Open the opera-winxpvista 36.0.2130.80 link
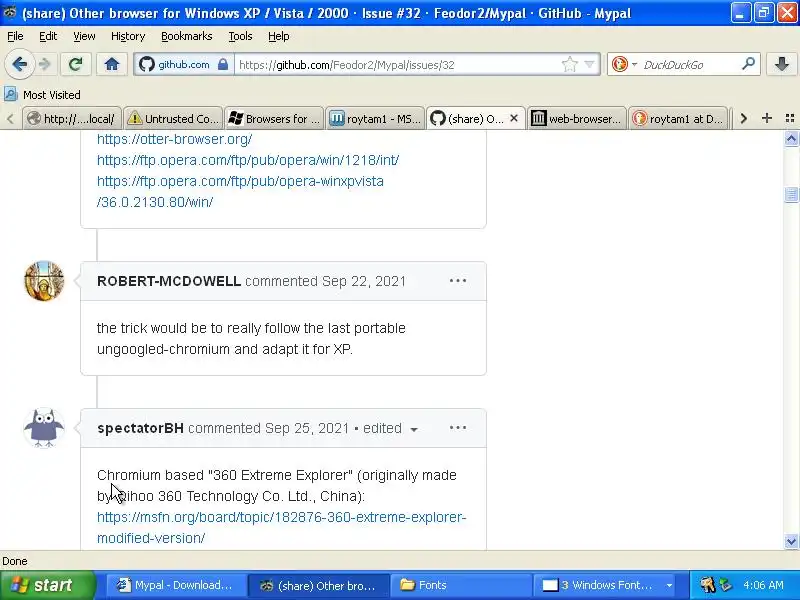This screenshot has width=800, height=600. (x=240, y=191)
